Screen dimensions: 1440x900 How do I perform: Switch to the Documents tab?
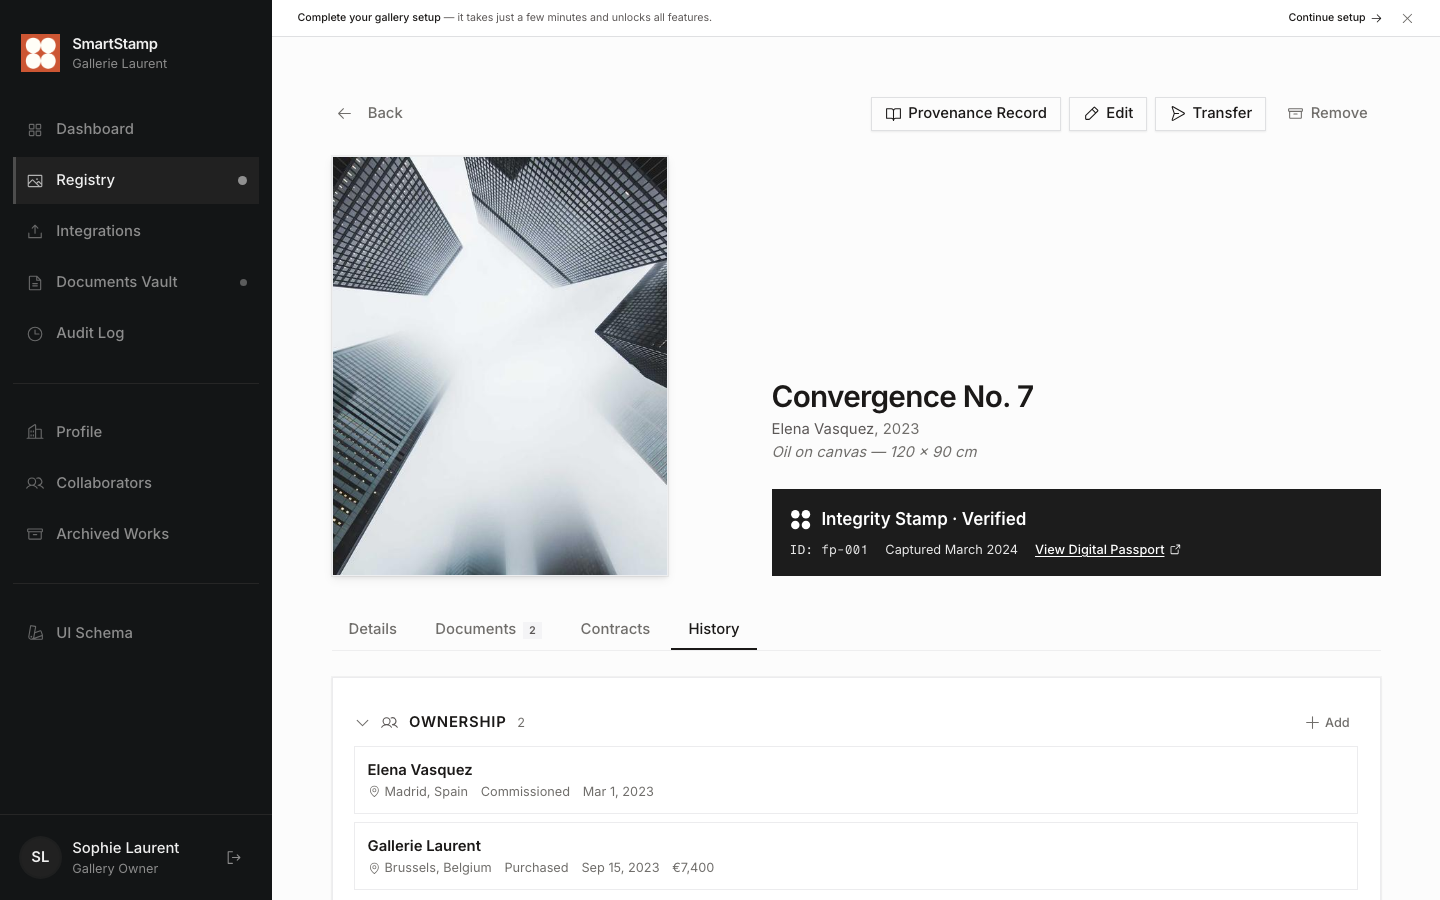pos(488,629)
